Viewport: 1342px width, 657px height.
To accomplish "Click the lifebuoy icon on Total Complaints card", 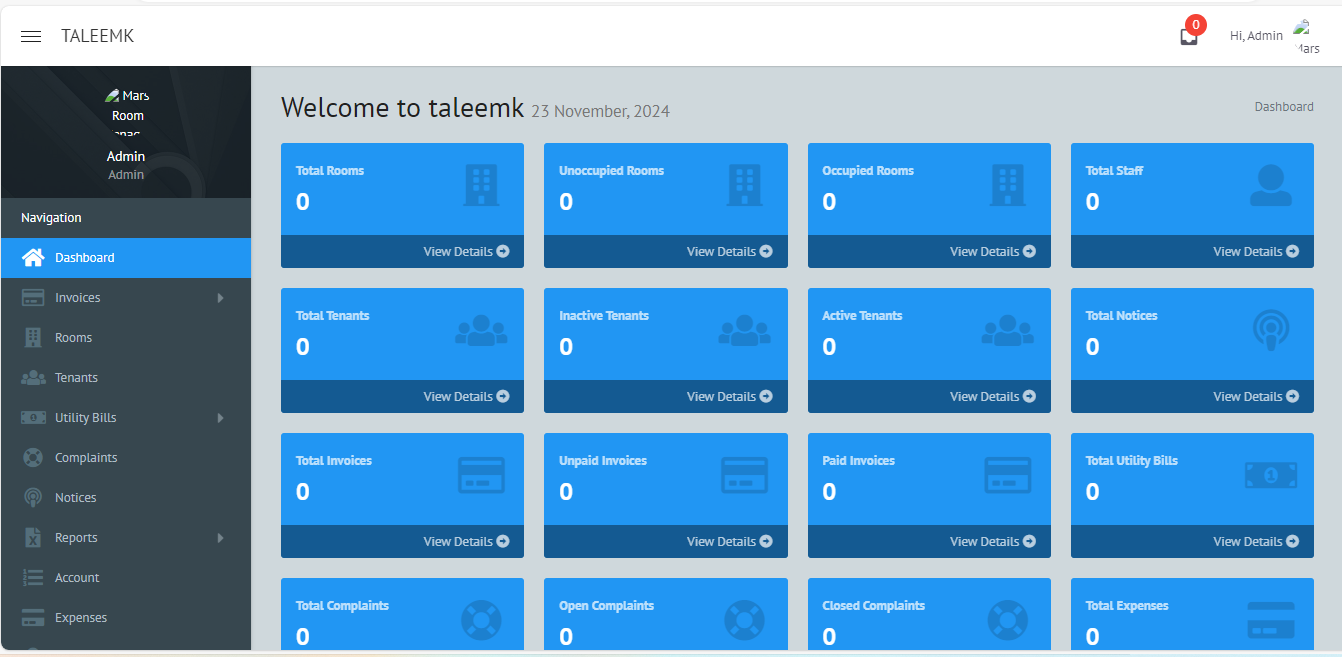I will pyautogui.click(x=481, y=620).
